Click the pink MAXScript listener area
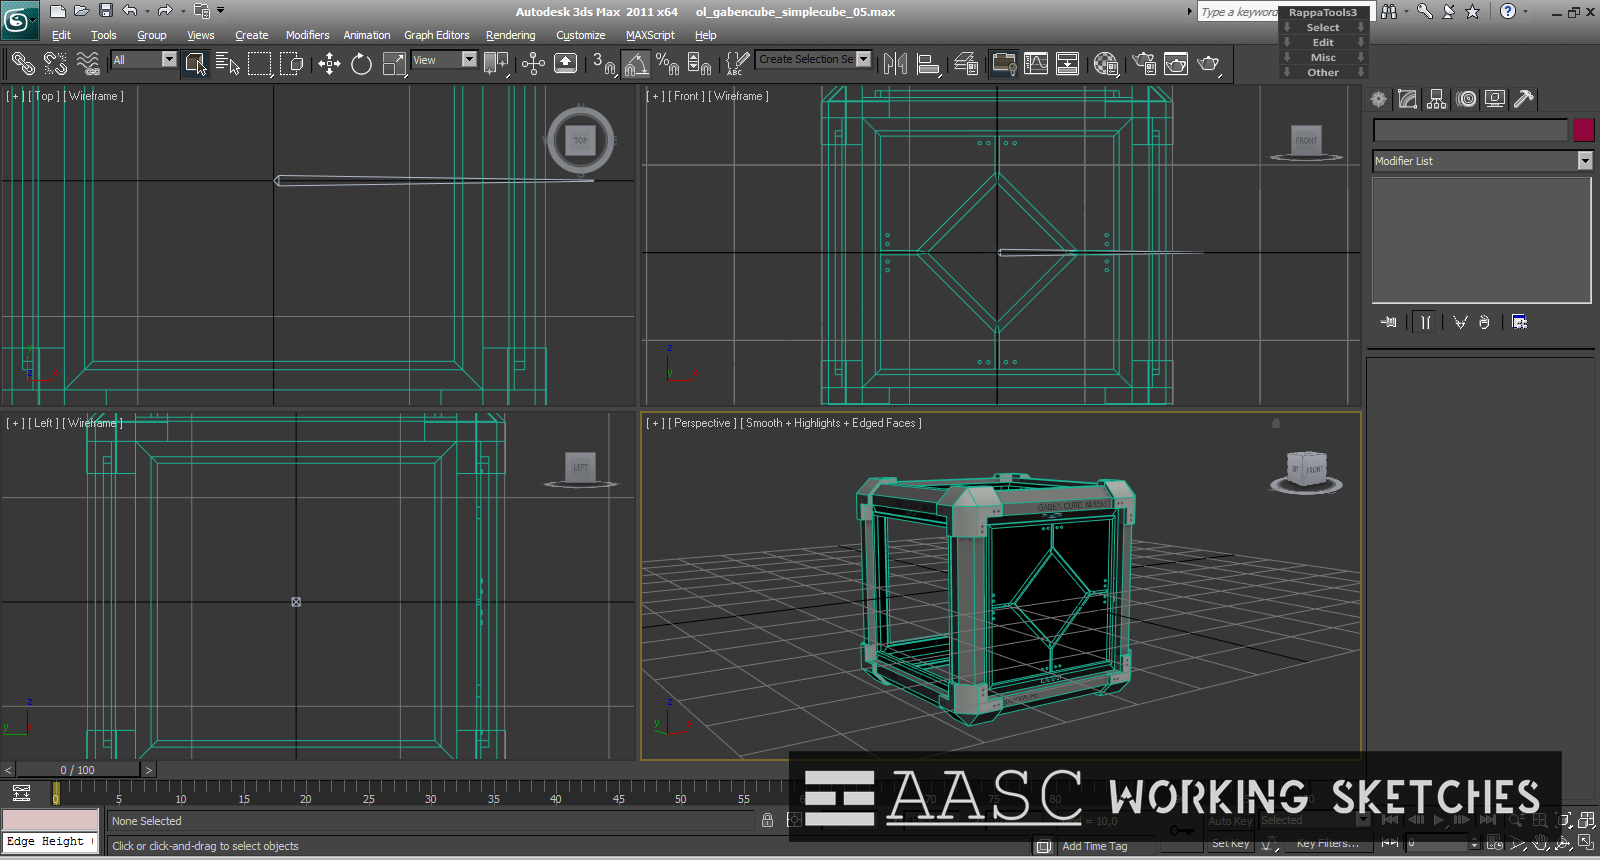Viewport: 1600px width, 860px height. [x=50, y=820]
